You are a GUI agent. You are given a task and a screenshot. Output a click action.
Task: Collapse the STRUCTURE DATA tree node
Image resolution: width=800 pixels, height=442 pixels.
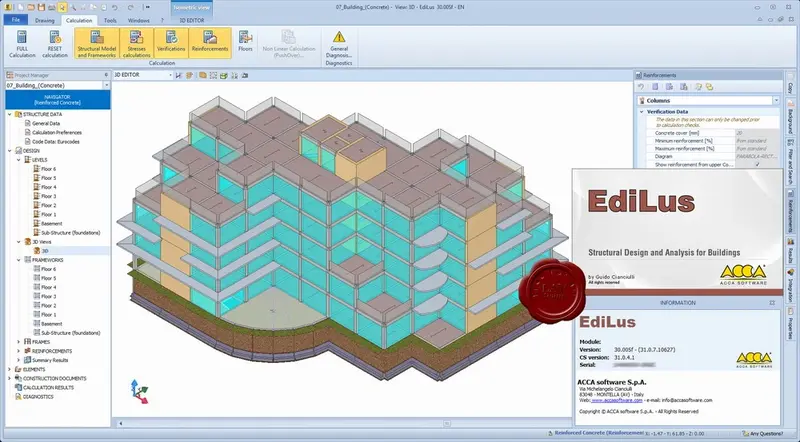pos(10,114)
